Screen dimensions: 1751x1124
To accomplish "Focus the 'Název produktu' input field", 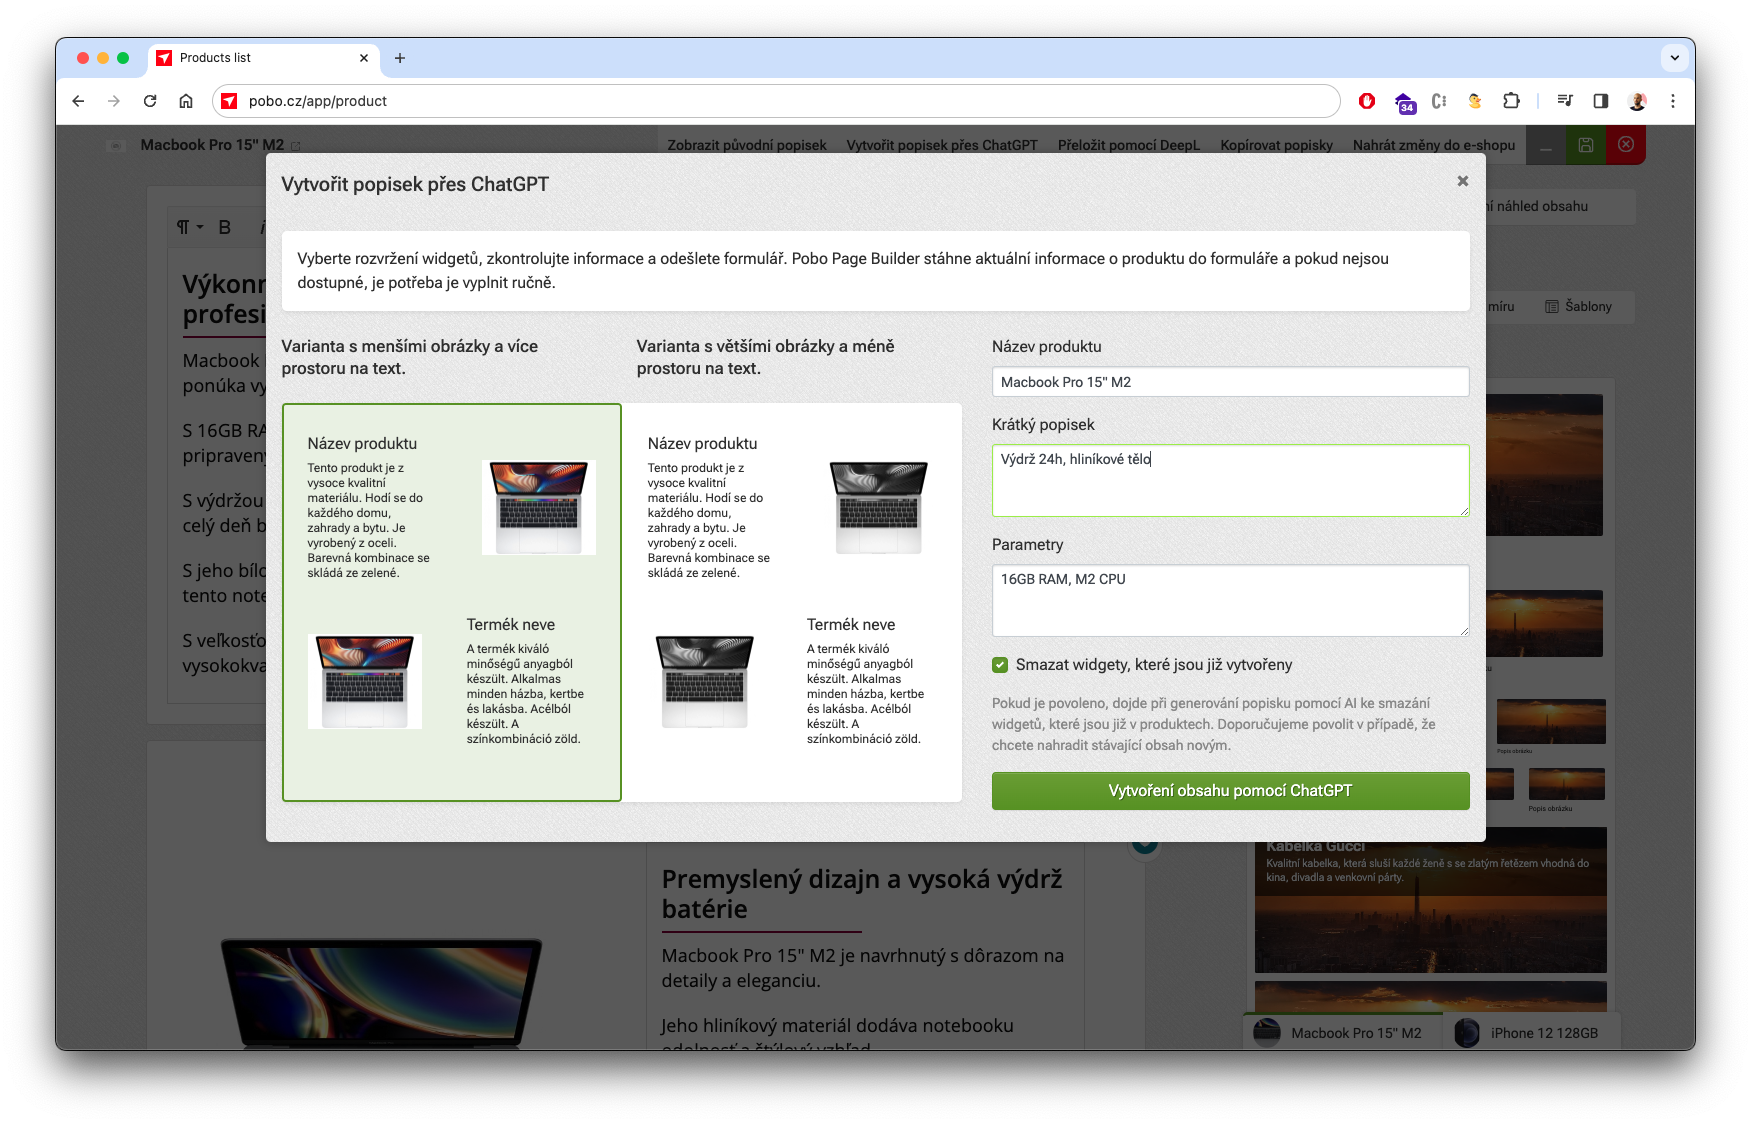I will tap(1230, 382).
